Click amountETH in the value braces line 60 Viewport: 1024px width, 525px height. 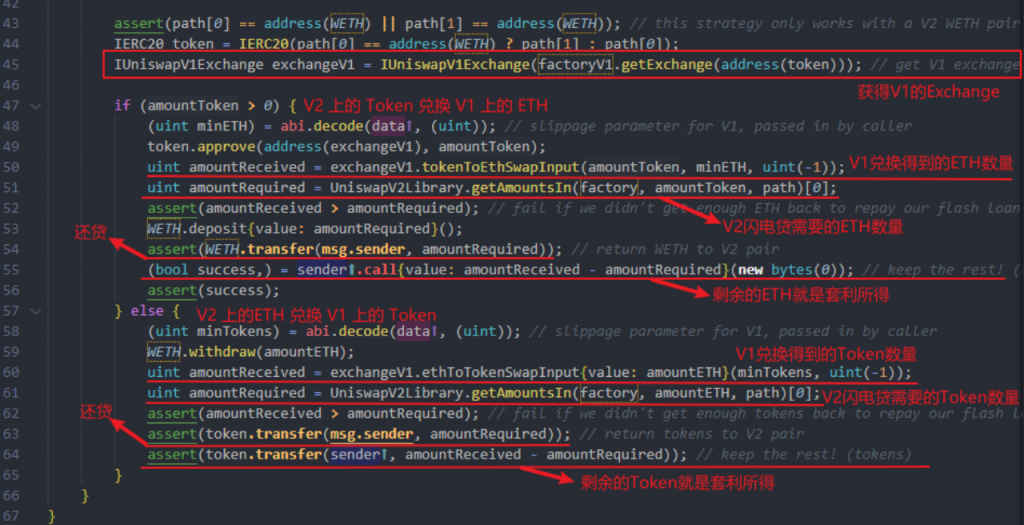coord(684,373)
